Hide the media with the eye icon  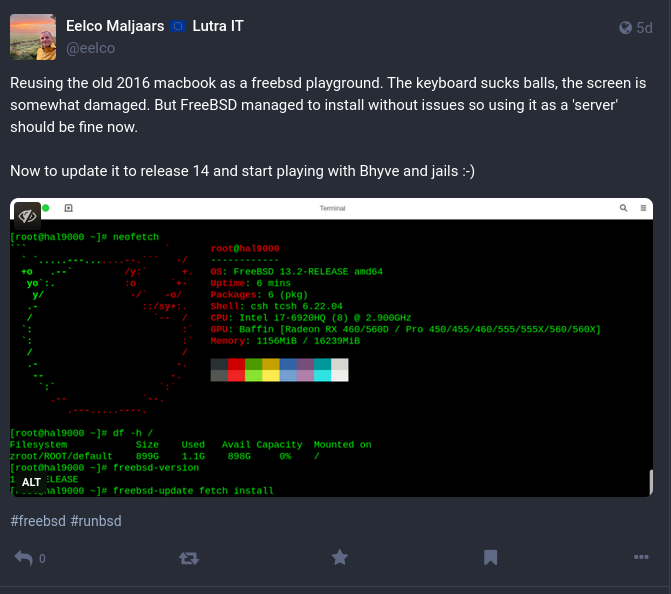27,215
